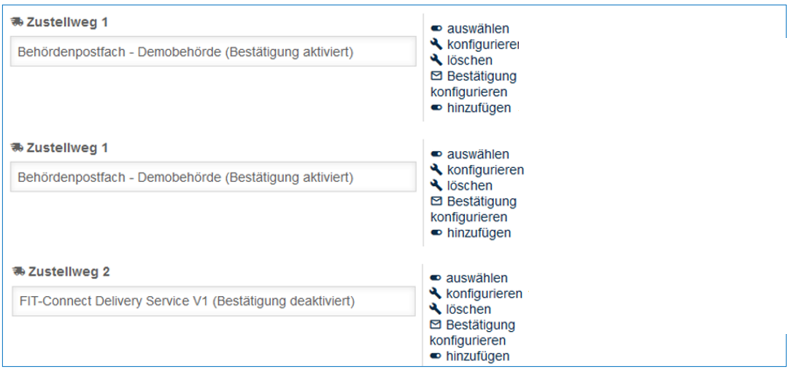Viewport: 791px width, 370px height.
Task: Click the konfigurieren link in the topmost Zustellweg 1
Action: [483, 45]
